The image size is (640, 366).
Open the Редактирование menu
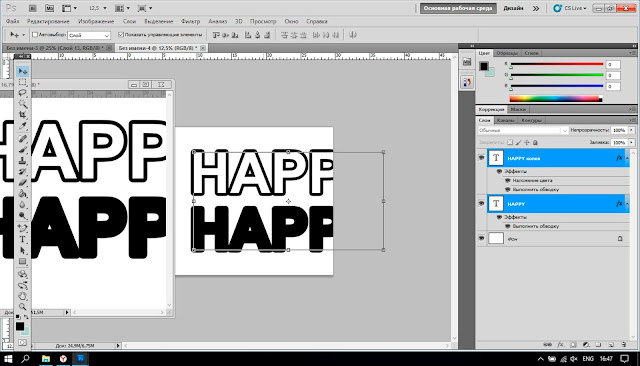pos(48,21)
